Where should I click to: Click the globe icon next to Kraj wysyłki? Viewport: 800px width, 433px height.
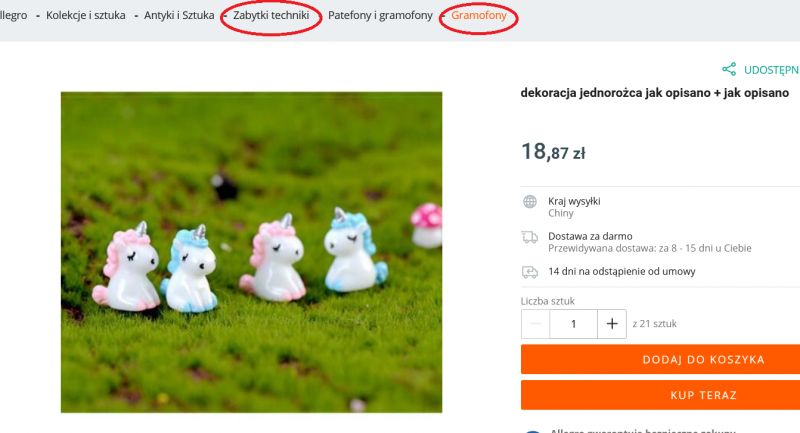530,201
